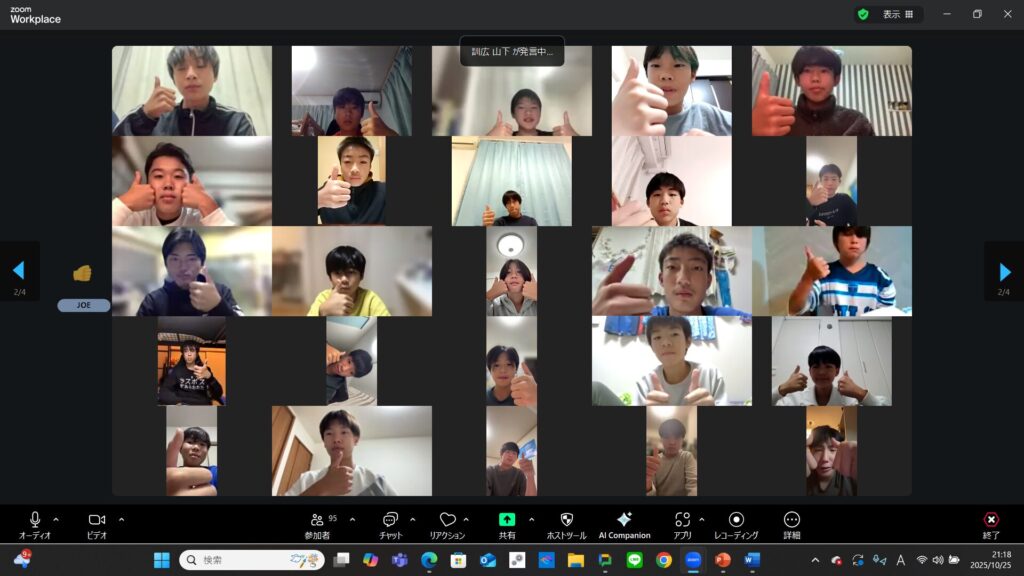Open the chat (チャット) panel
The image size is (1024, 576).
[390, 520]
